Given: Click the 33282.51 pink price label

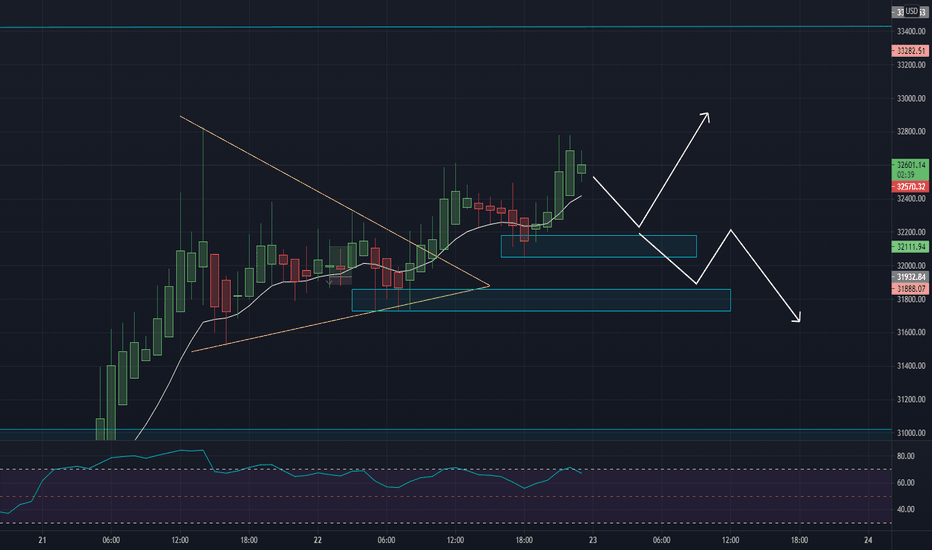Looking at the screenshot, I should click(910, 51).
